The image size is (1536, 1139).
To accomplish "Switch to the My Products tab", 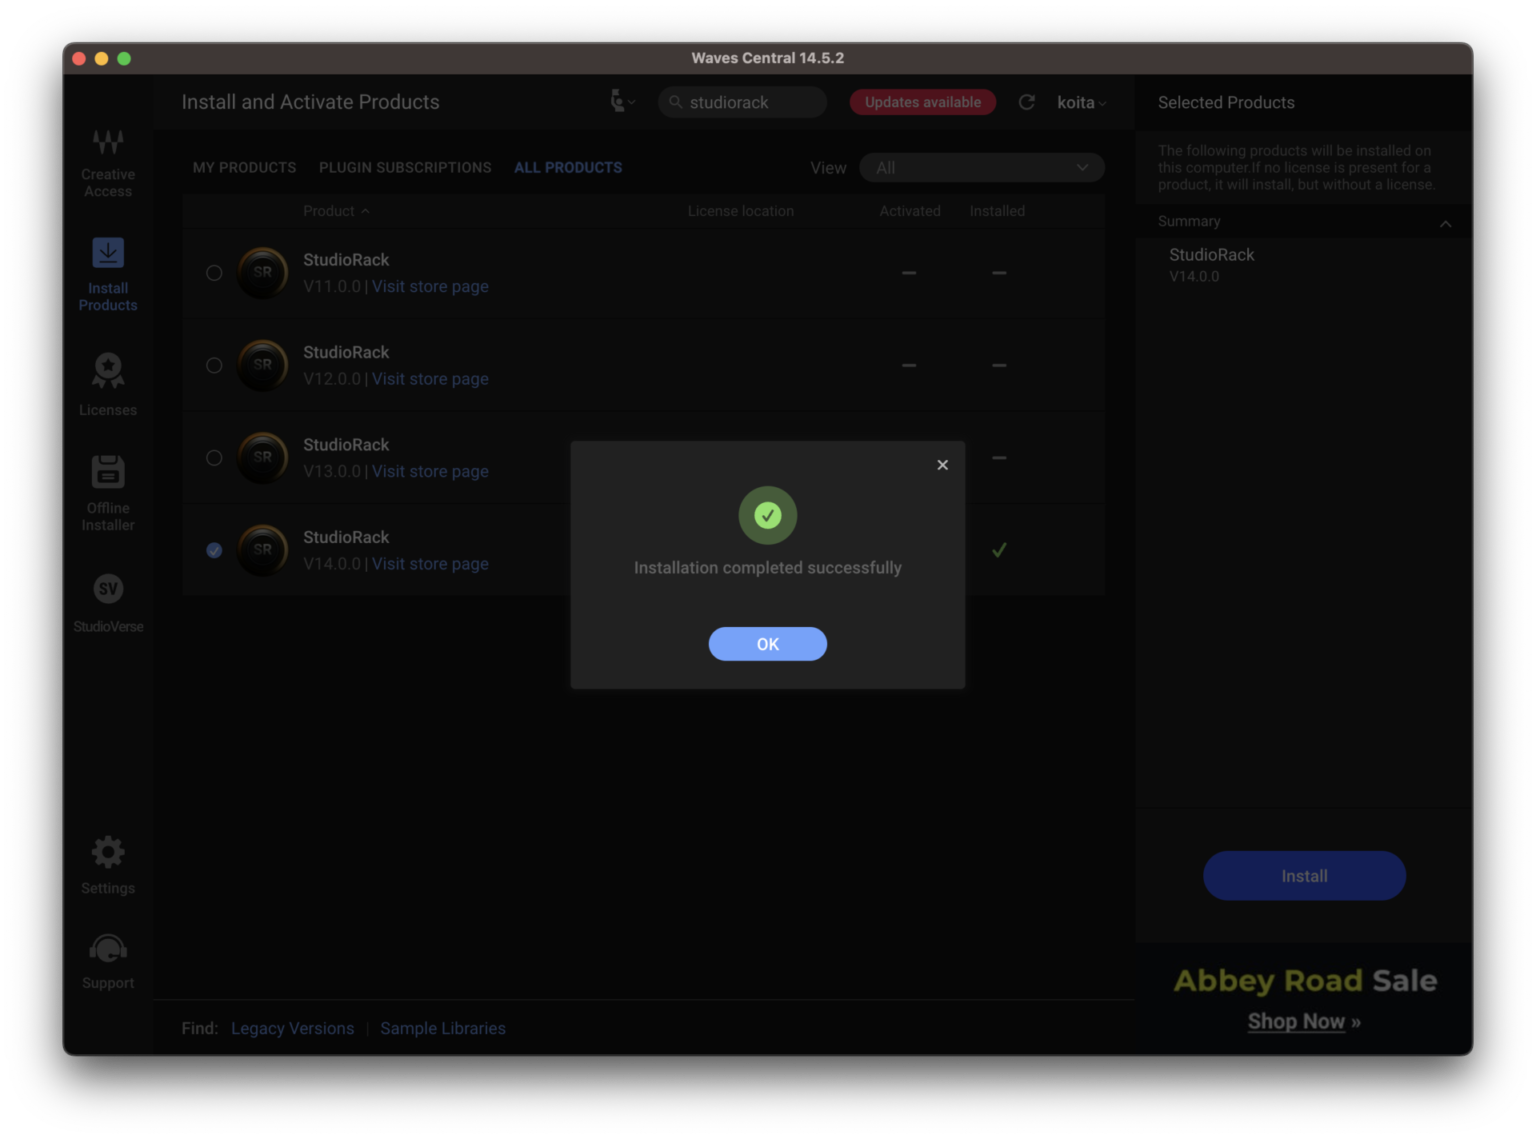I will [x=244, y=168].
